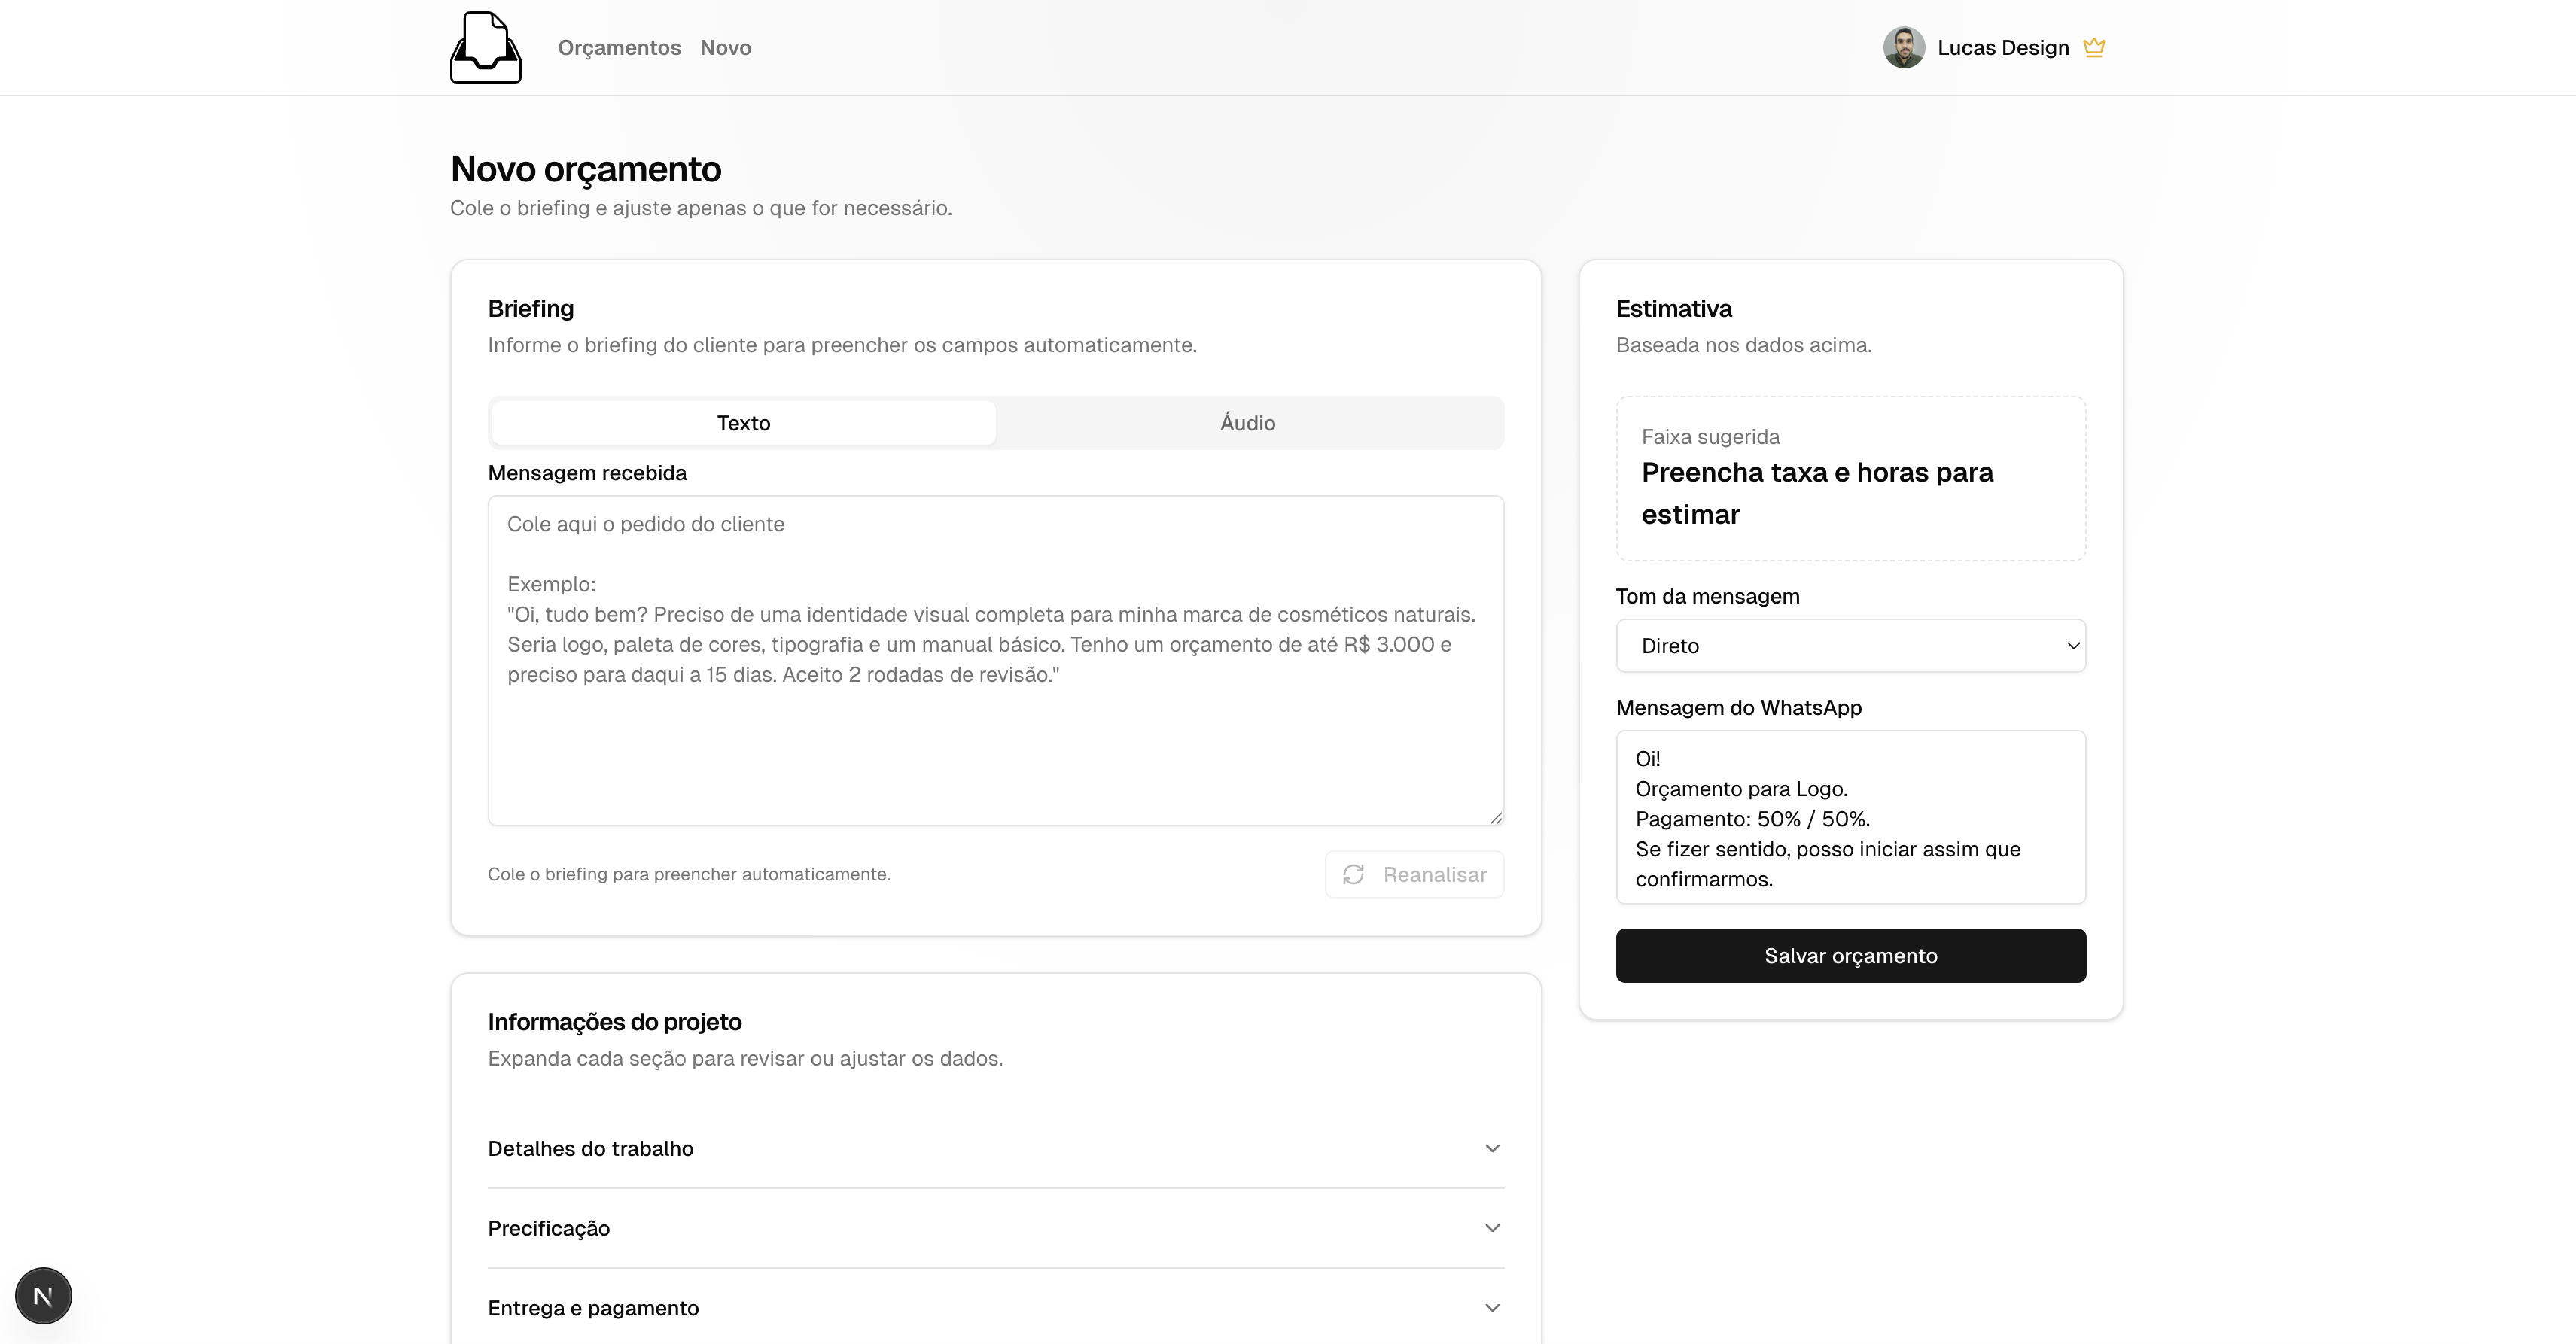Click chevron beside Detalhes do trabalho
This screenshot has width=2576, height=1344.
point(1492,1148)
